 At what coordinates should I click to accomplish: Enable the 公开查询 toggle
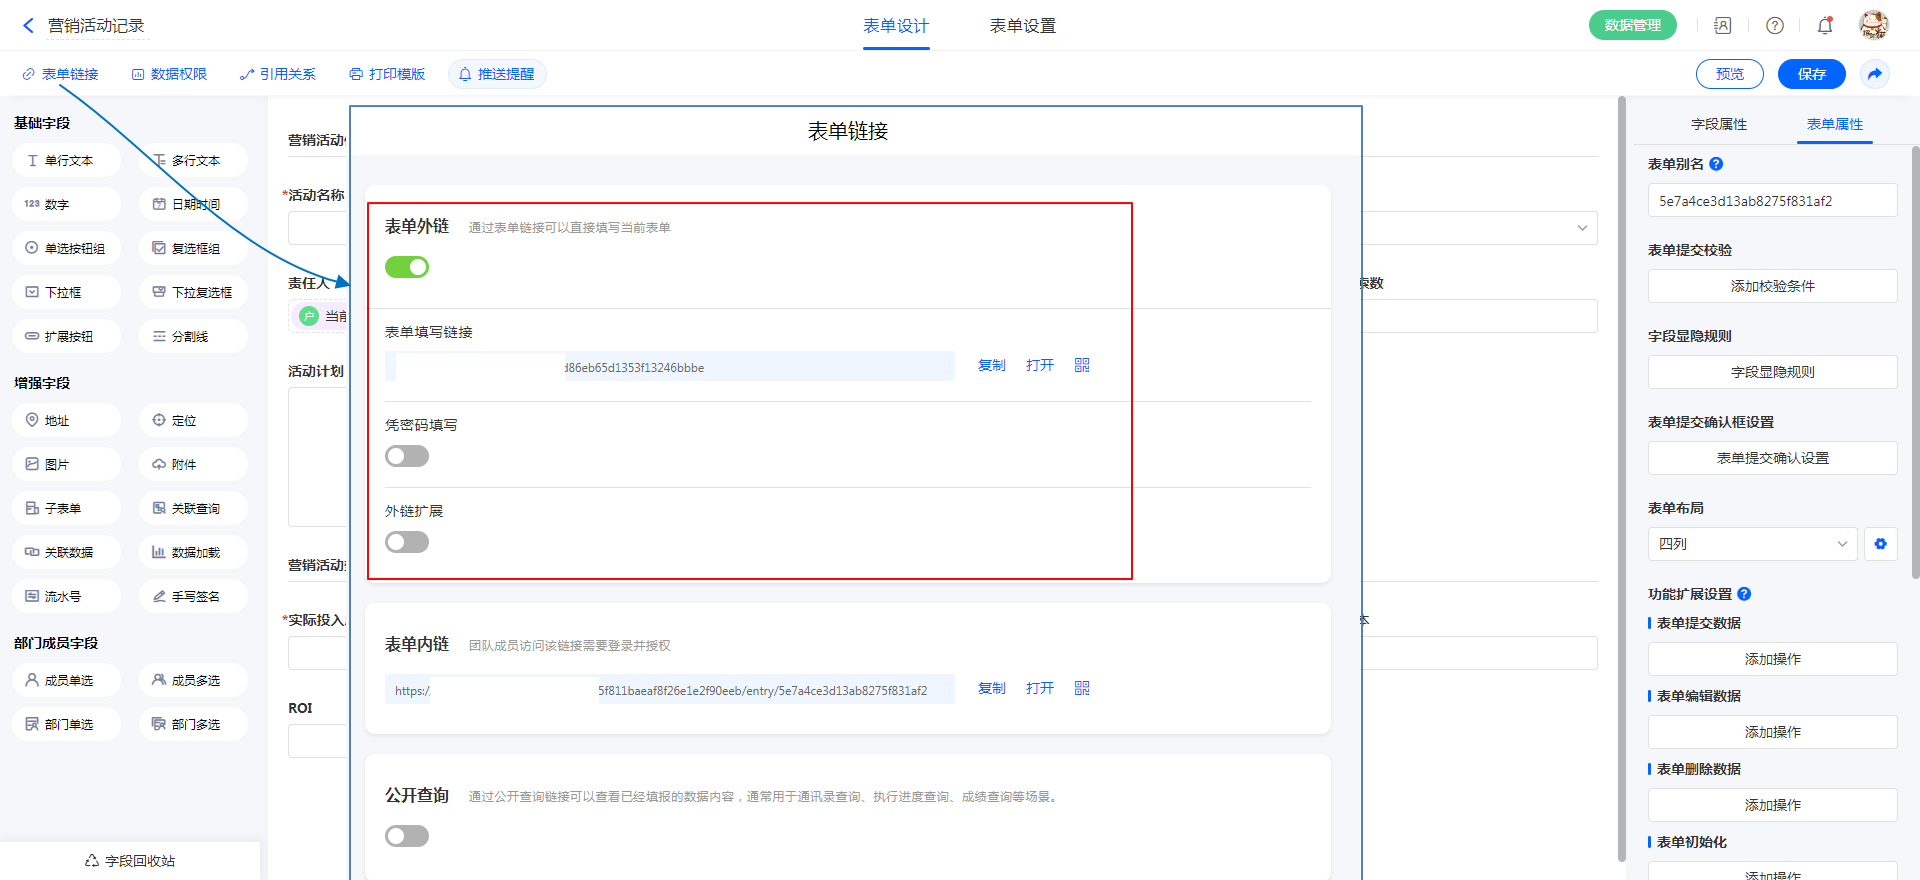point(407,836)
